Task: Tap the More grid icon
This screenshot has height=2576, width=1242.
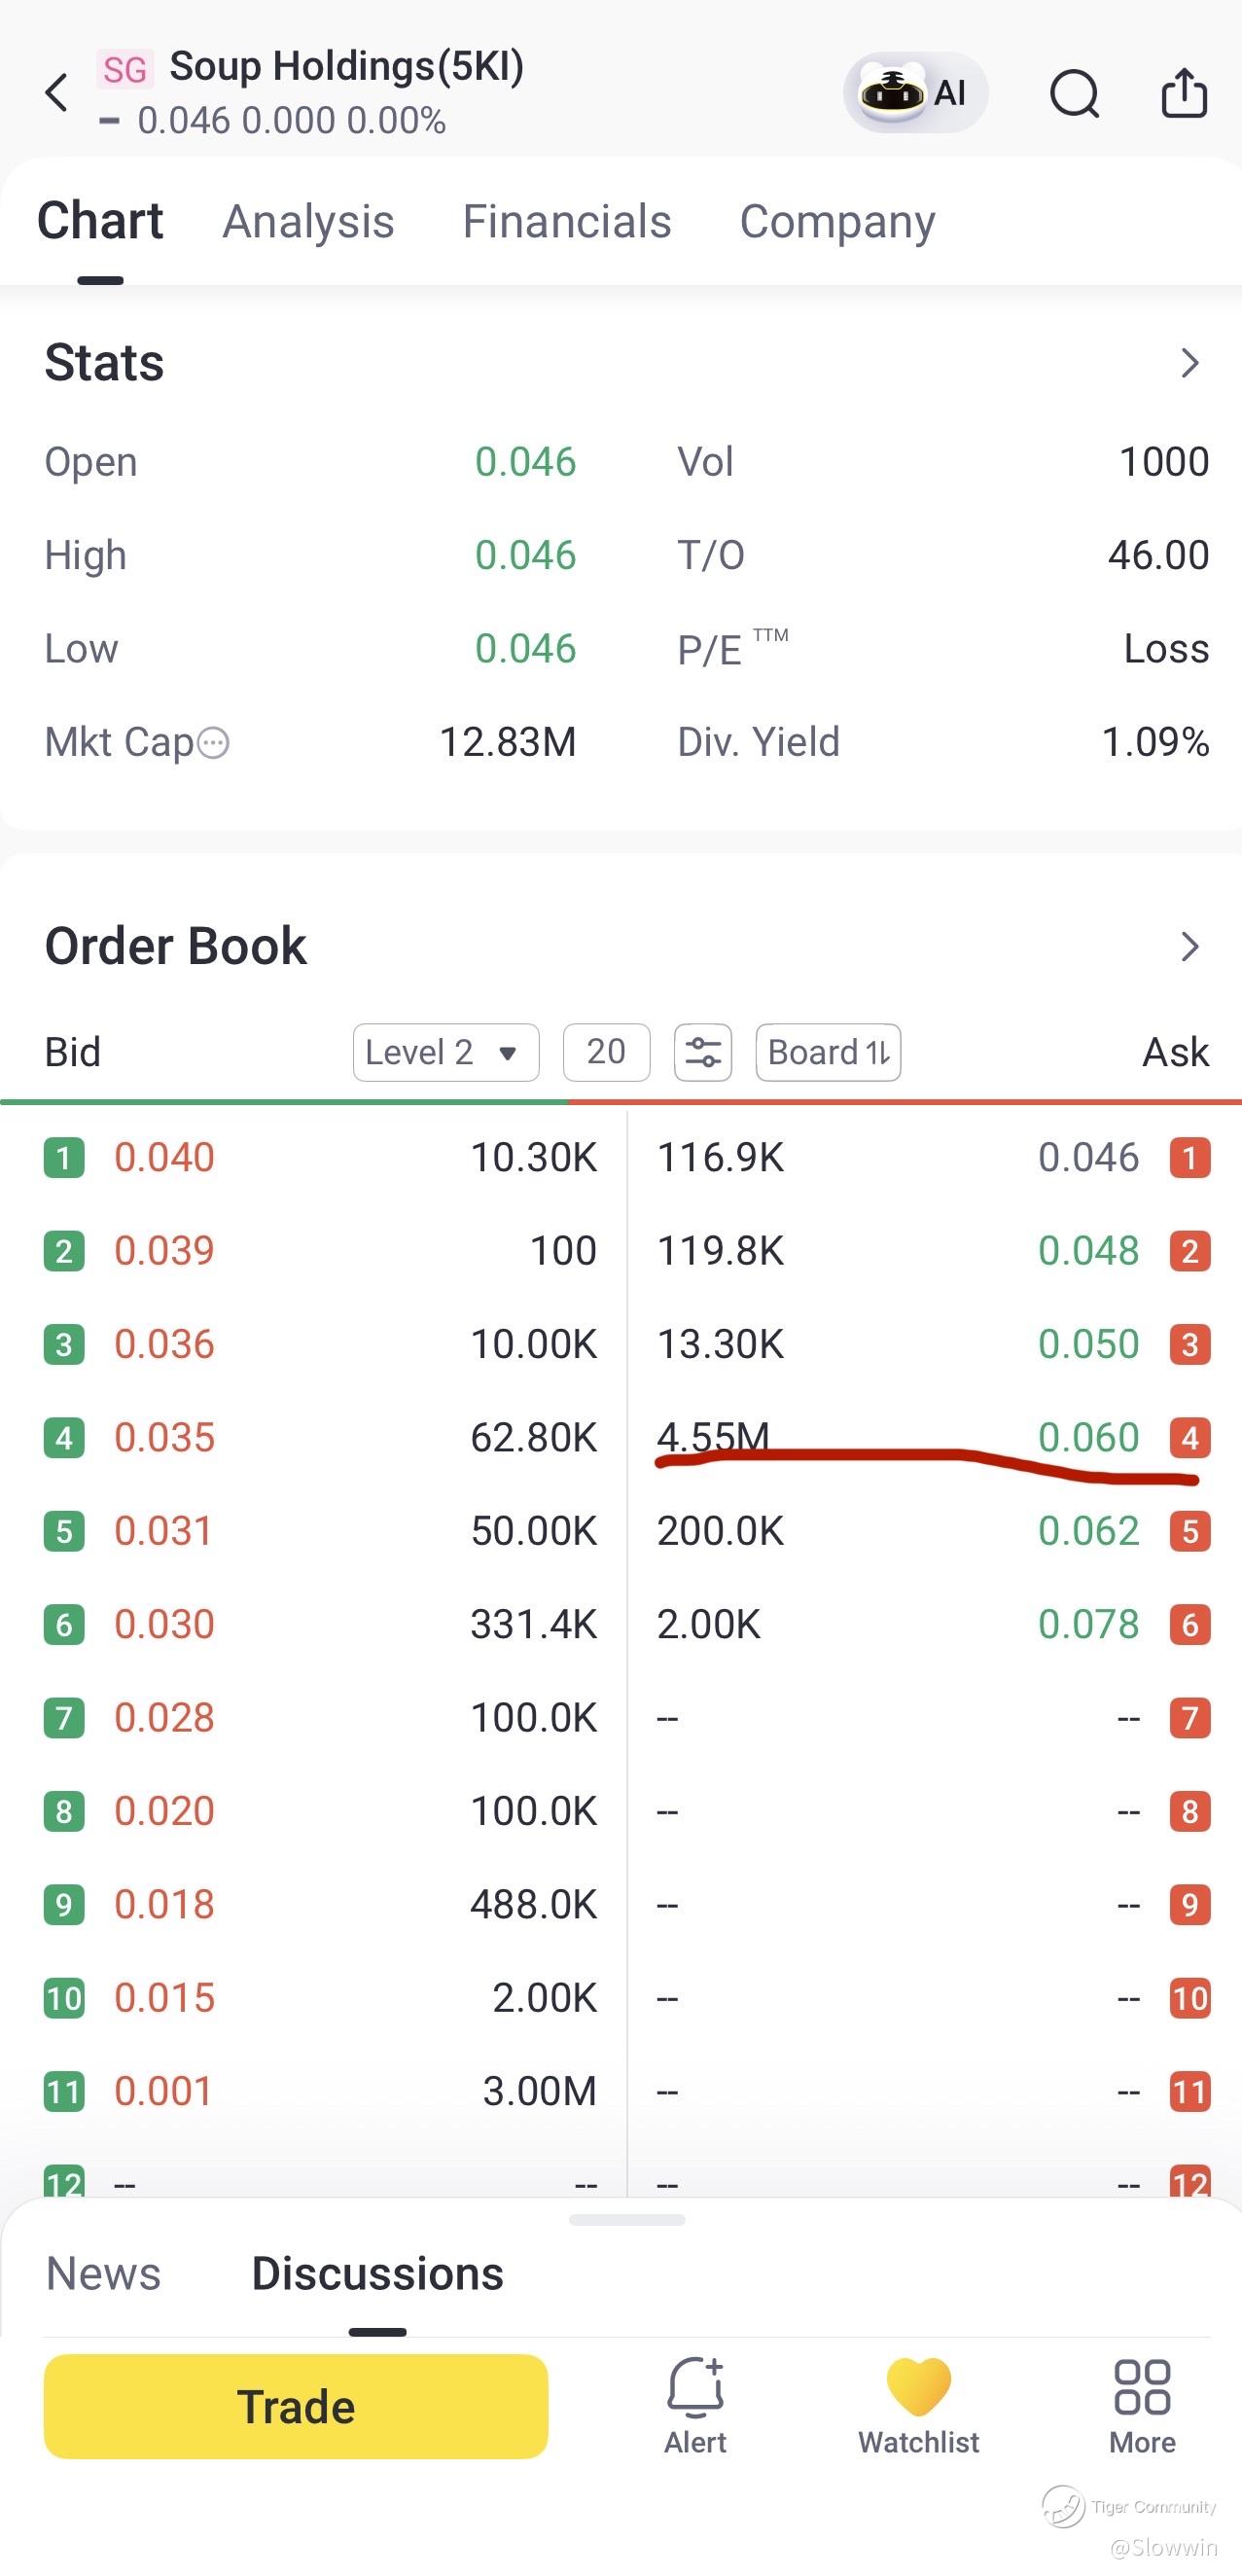Action: click(x=1142, y=2407)
